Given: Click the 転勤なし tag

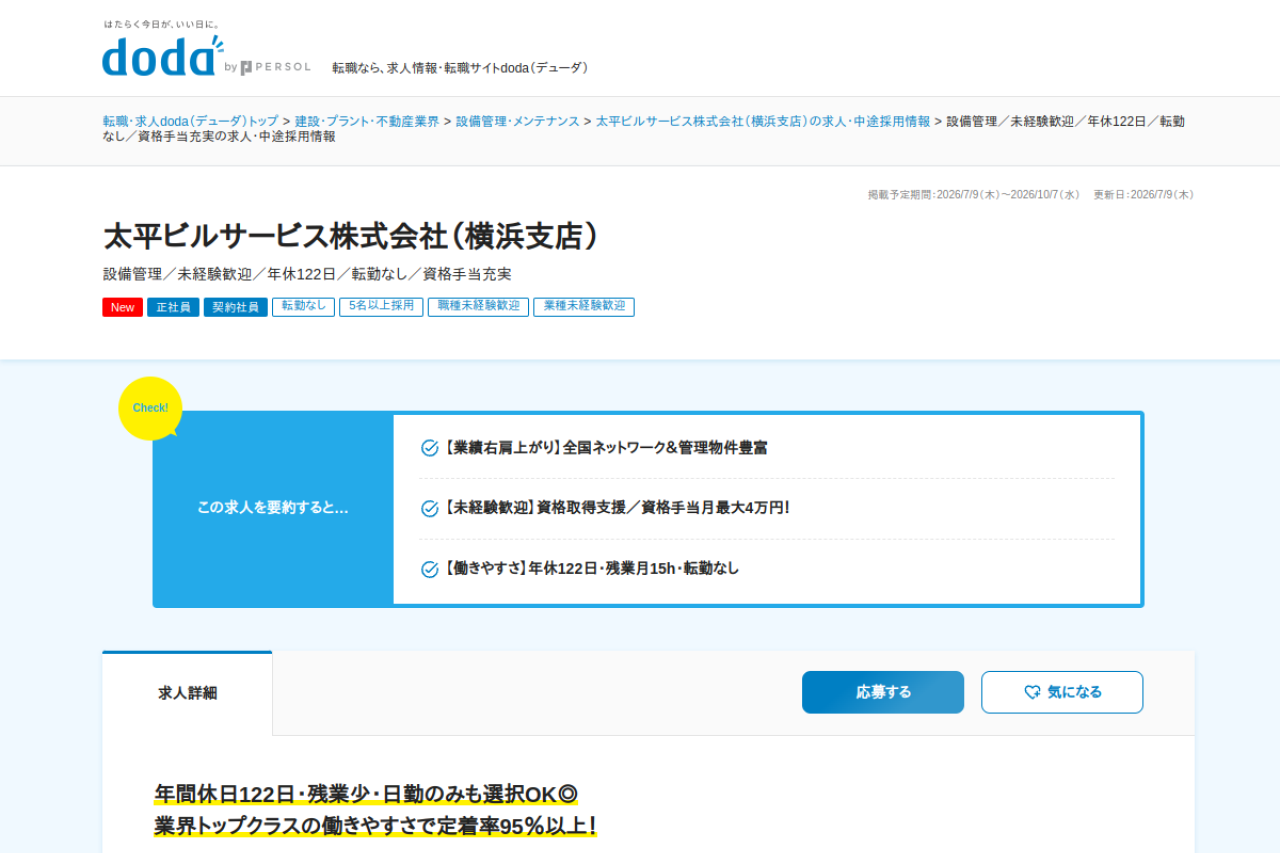Looking at the screenshot, I should coord(303,307).
